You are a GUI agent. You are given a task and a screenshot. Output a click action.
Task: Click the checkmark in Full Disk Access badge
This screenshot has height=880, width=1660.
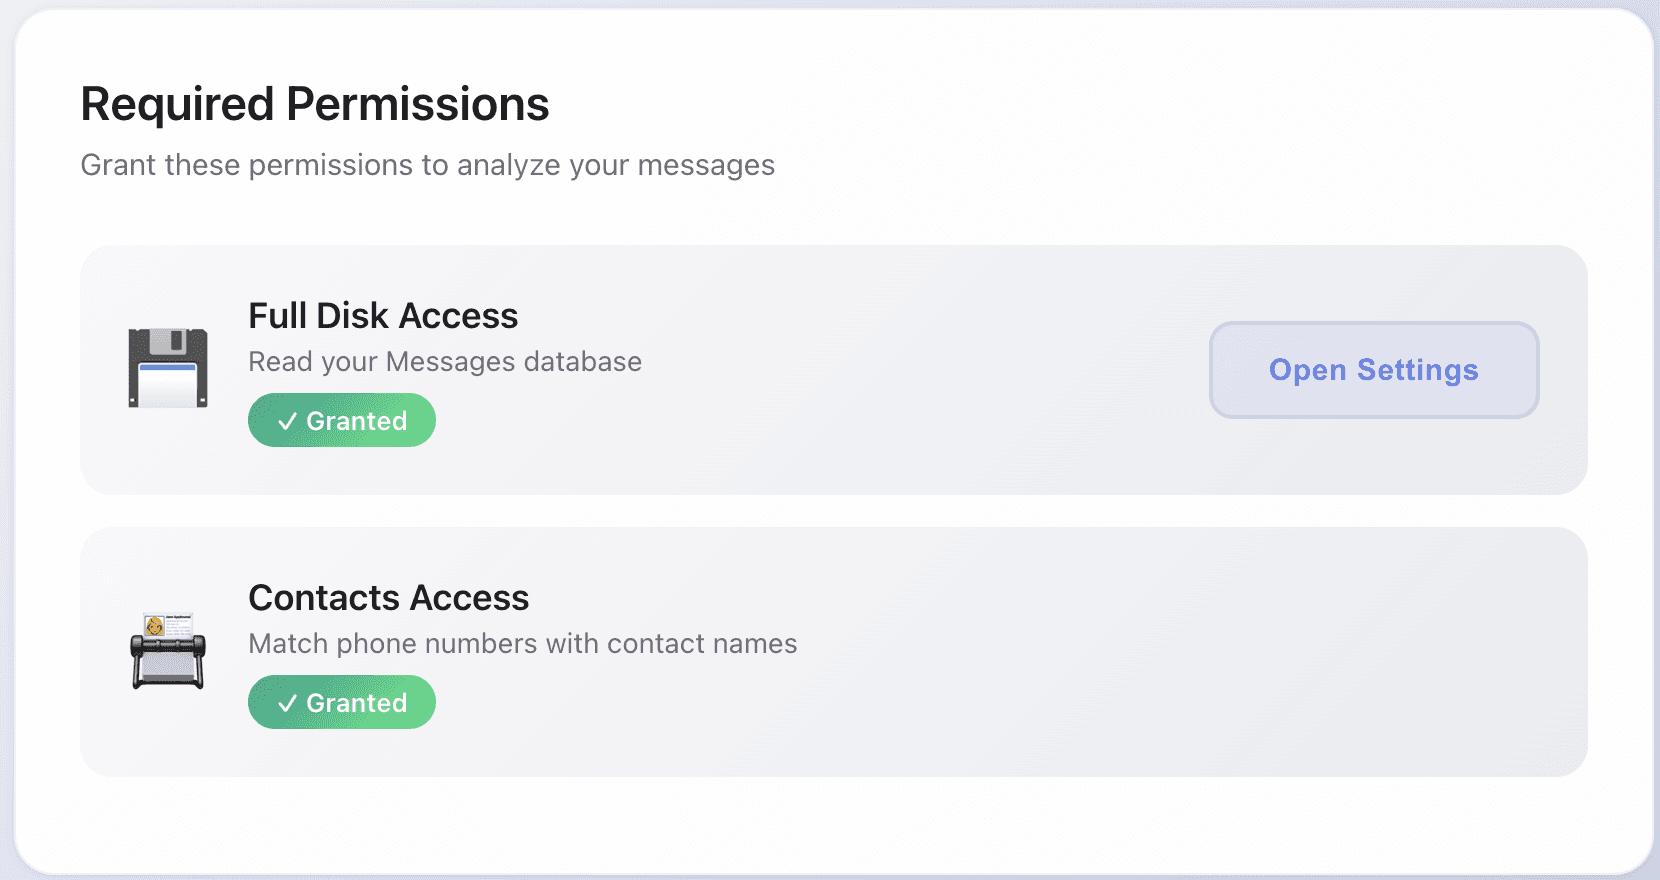coord(287,421)
